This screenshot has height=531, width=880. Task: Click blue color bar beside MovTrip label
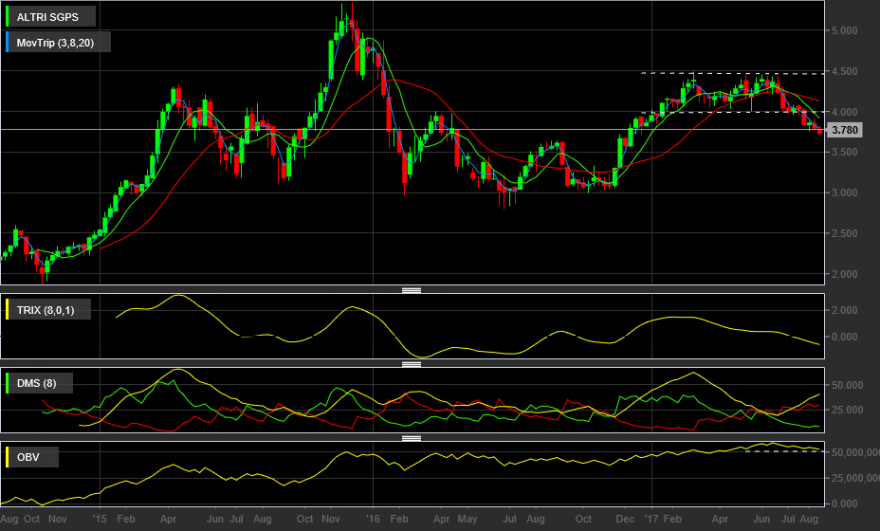tap(7, 43)
